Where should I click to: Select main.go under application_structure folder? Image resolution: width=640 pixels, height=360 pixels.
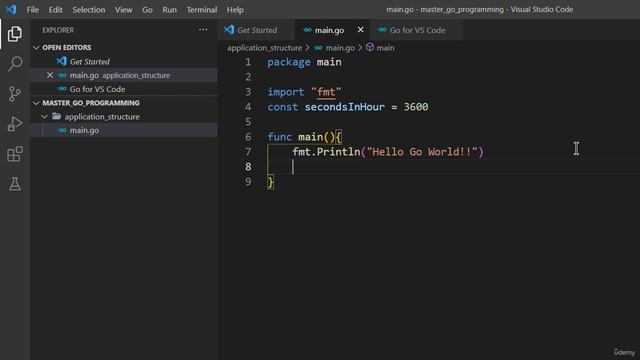pyautogui.click(x=124, y=130)
